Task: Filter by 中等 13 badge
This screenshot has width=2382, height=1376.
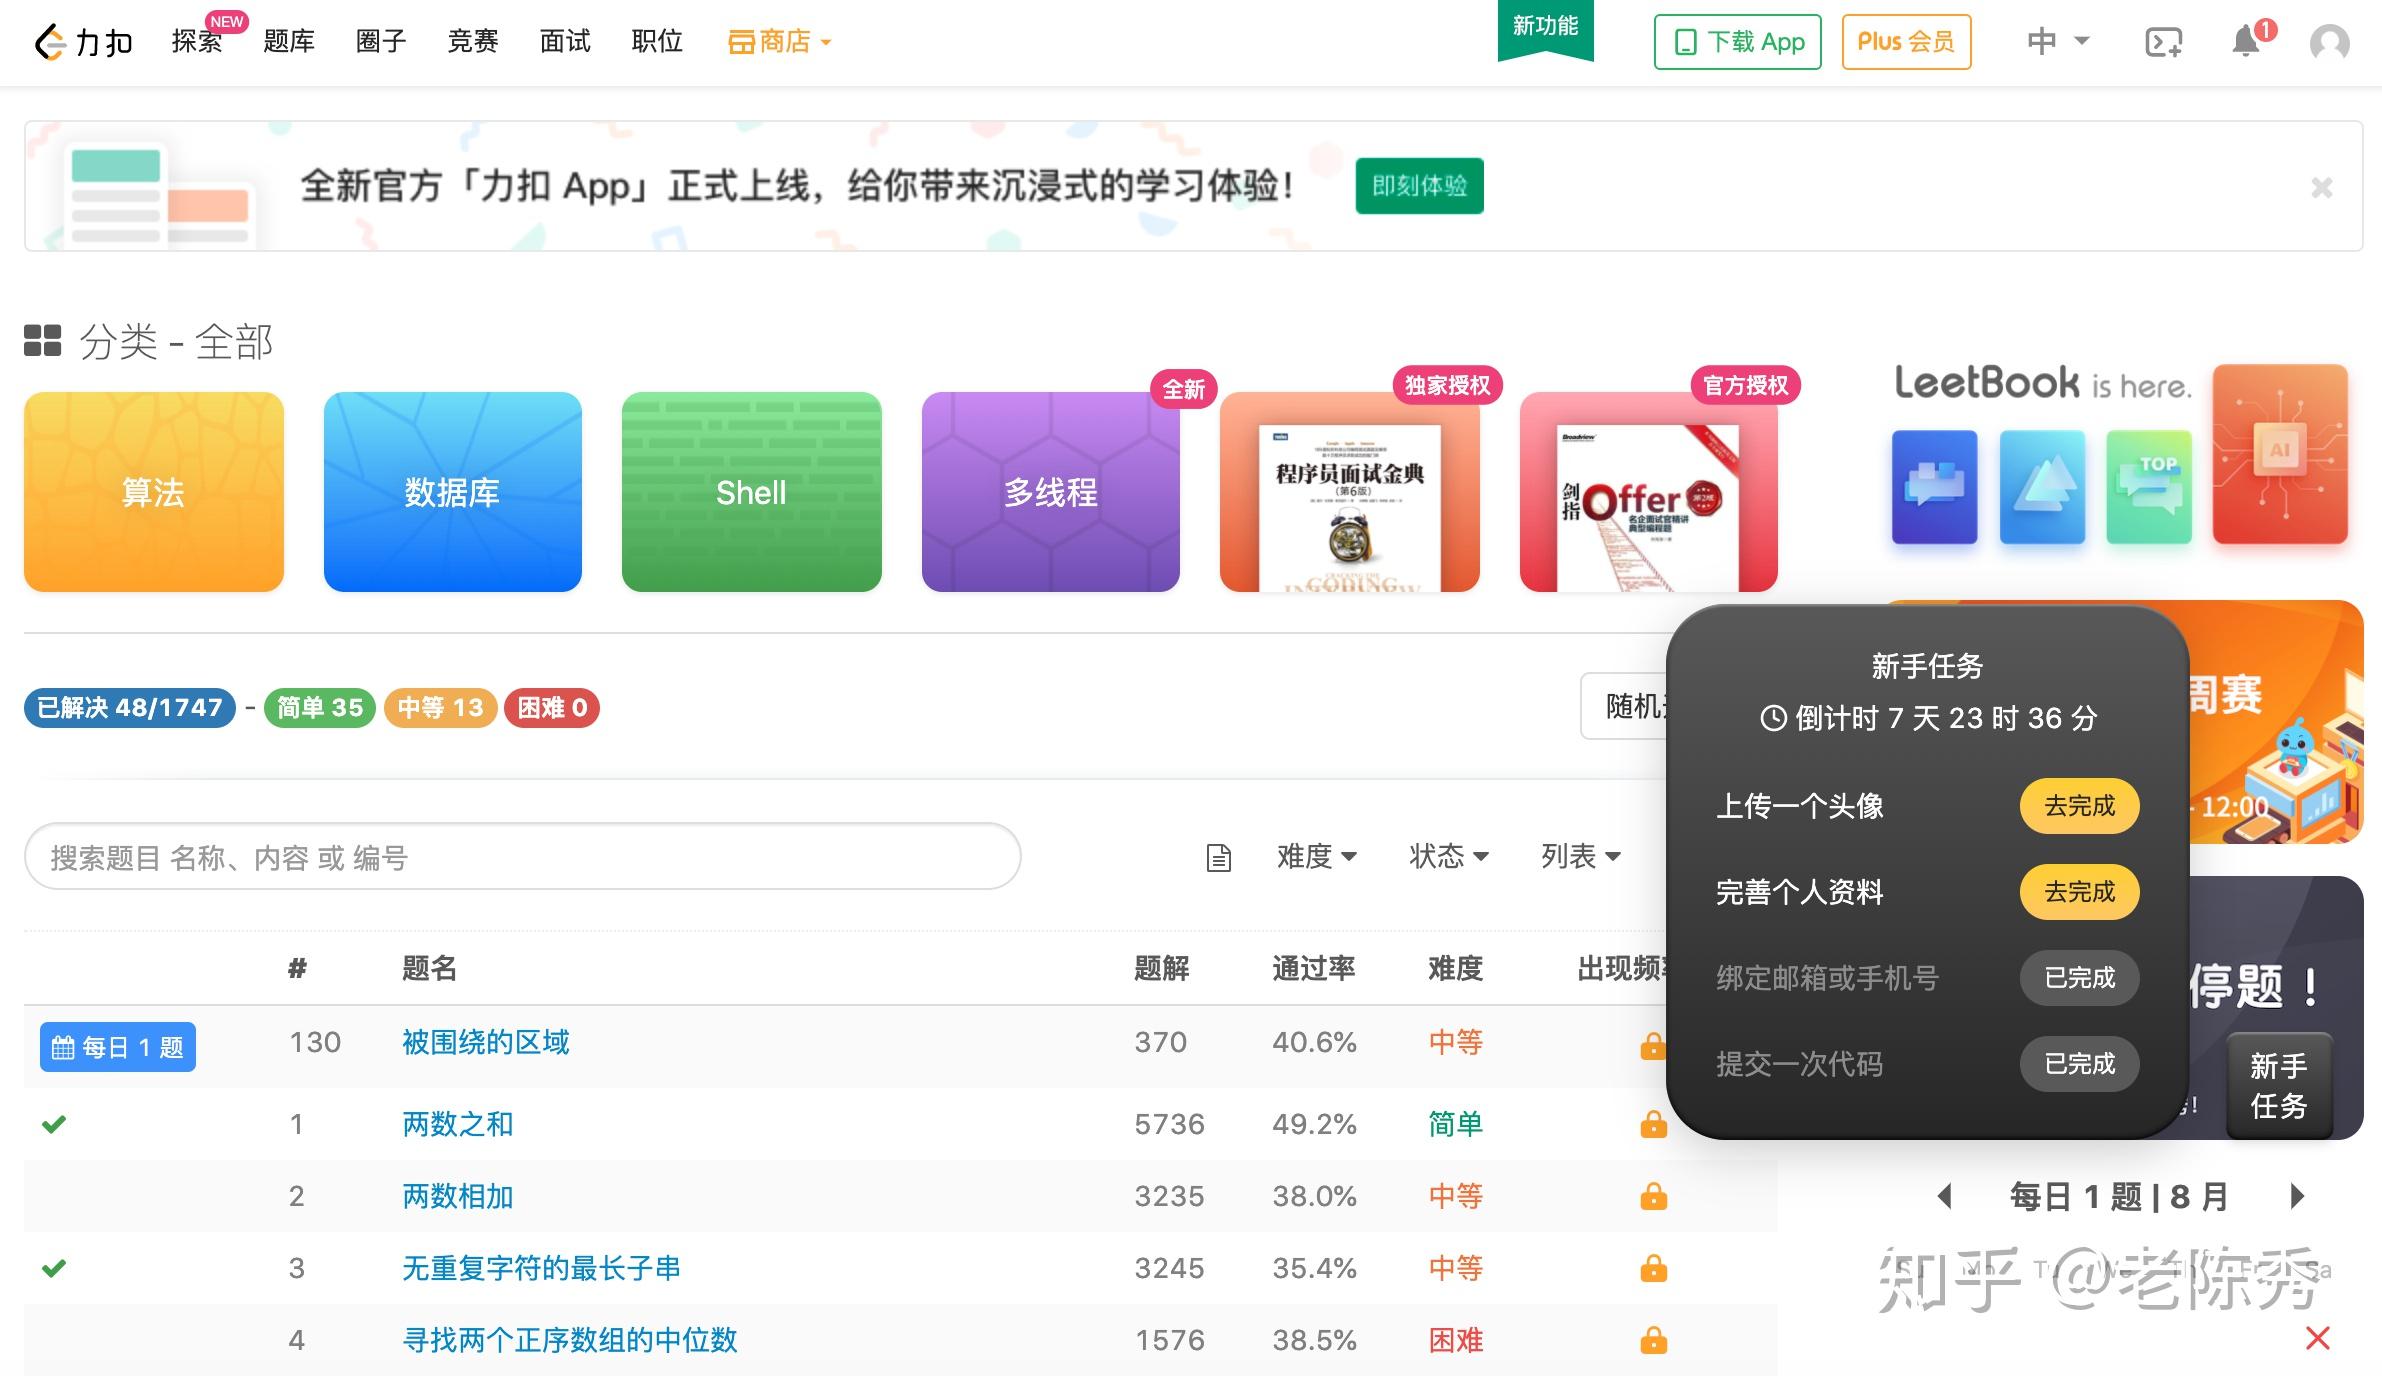Action: click(440, 707)
